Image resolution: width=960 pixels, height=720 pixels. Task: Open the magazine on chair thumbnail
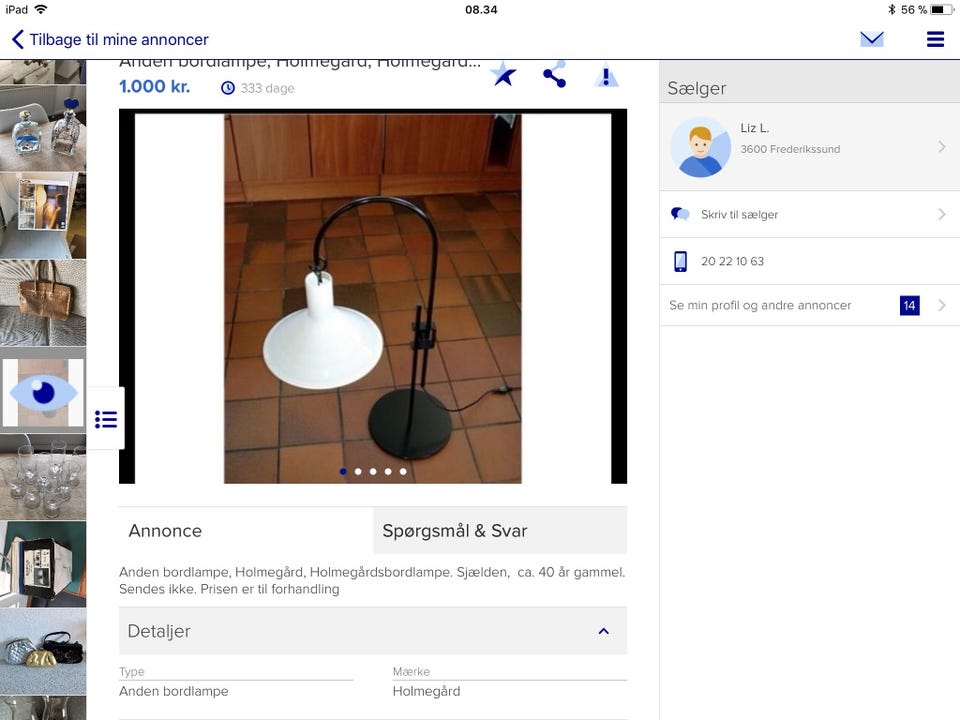(x=43, y=216)
